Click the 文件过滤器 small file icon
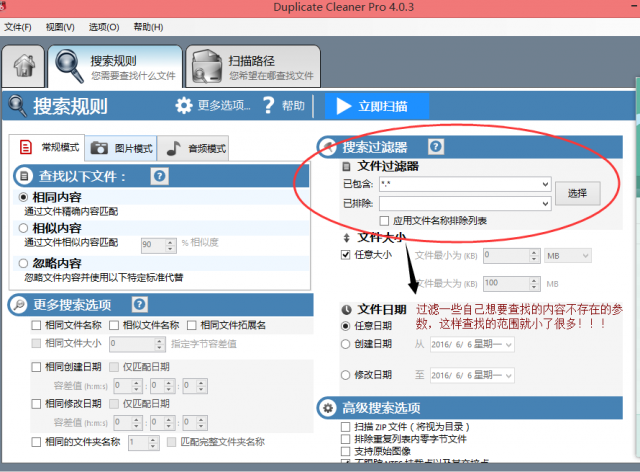This screenshot has height=472, width=640. tap(346, 167)
